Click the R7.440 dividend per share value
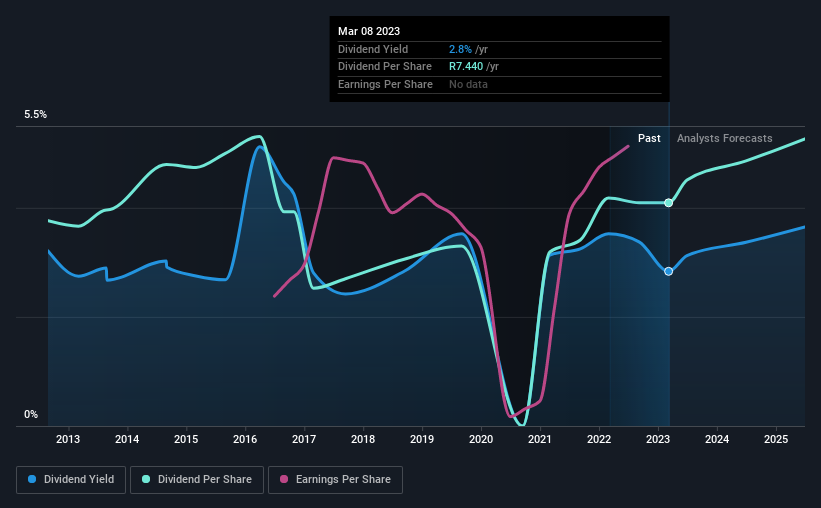 coord(466,67)
